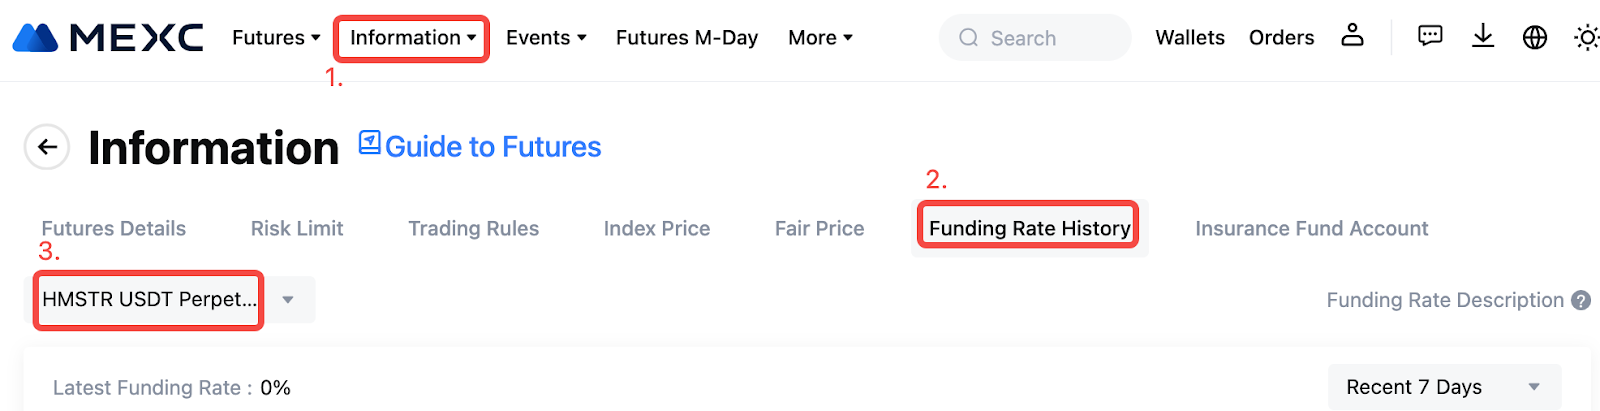Switch to the Risk Limit tab

click(x=297, y=229)
